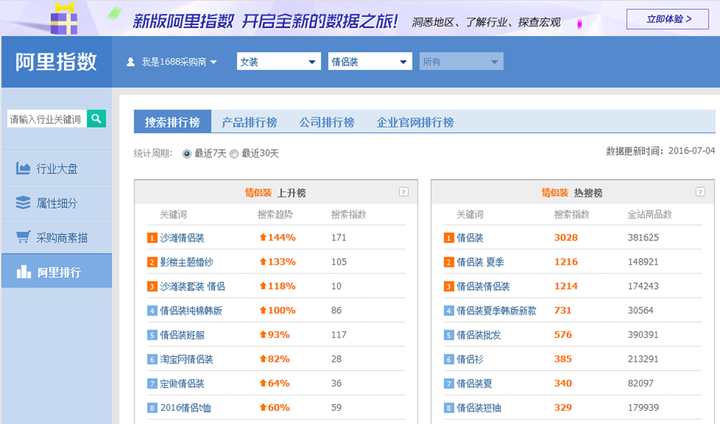Switch to the 企业官网排行榜 tab
Screen dimensions: 720x424
click(415, 122)
